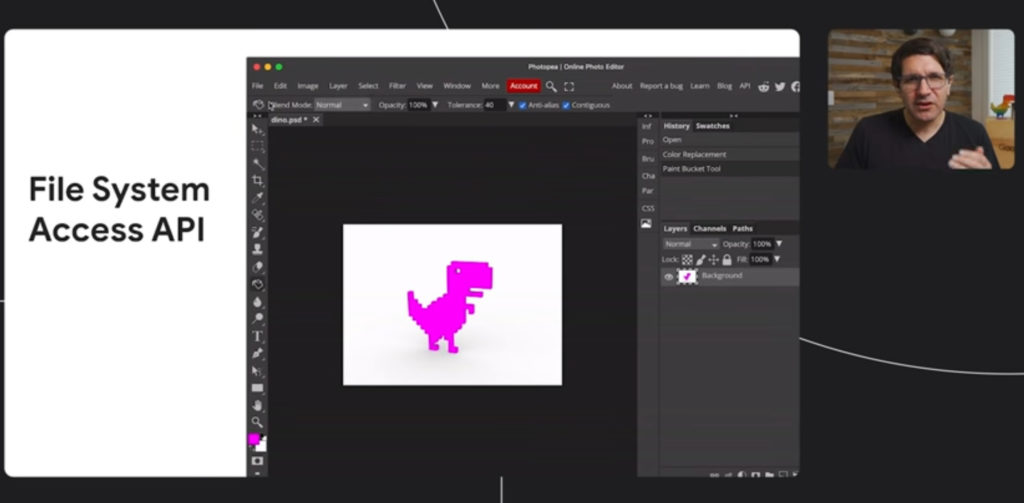The height and width of the screenshot is (503, 1024).
Task: Open the Blend Mode dropdown in options bar
Action: tap(343, 105)
